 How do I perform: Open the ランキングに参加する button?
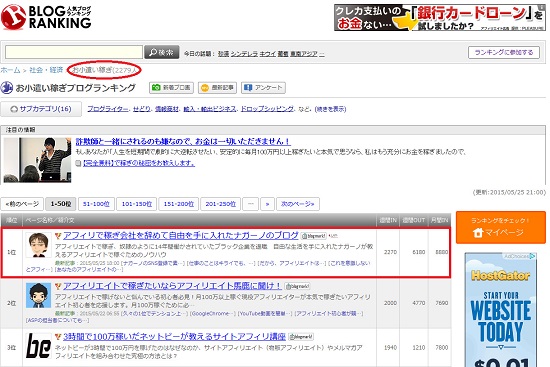[x=504, y=52]
